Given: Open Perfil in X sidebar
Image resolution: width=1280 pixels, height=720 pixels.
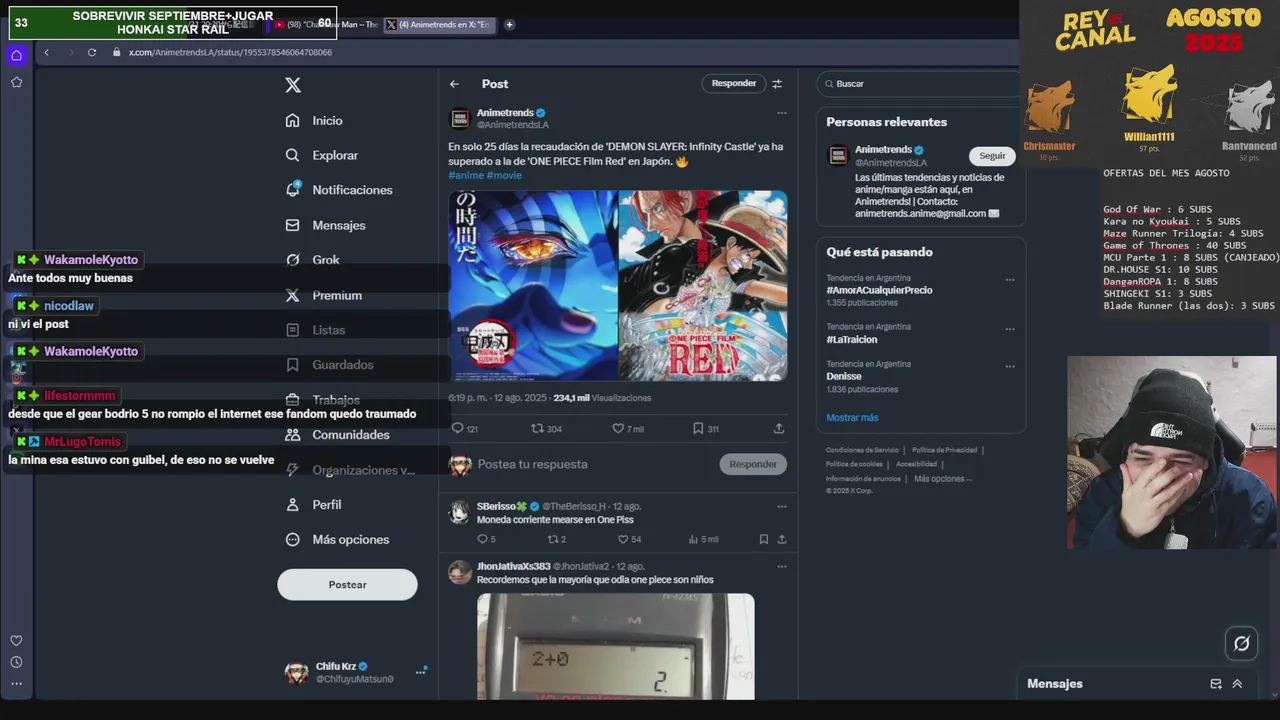Looking at the screenshot, I should 313,505.
